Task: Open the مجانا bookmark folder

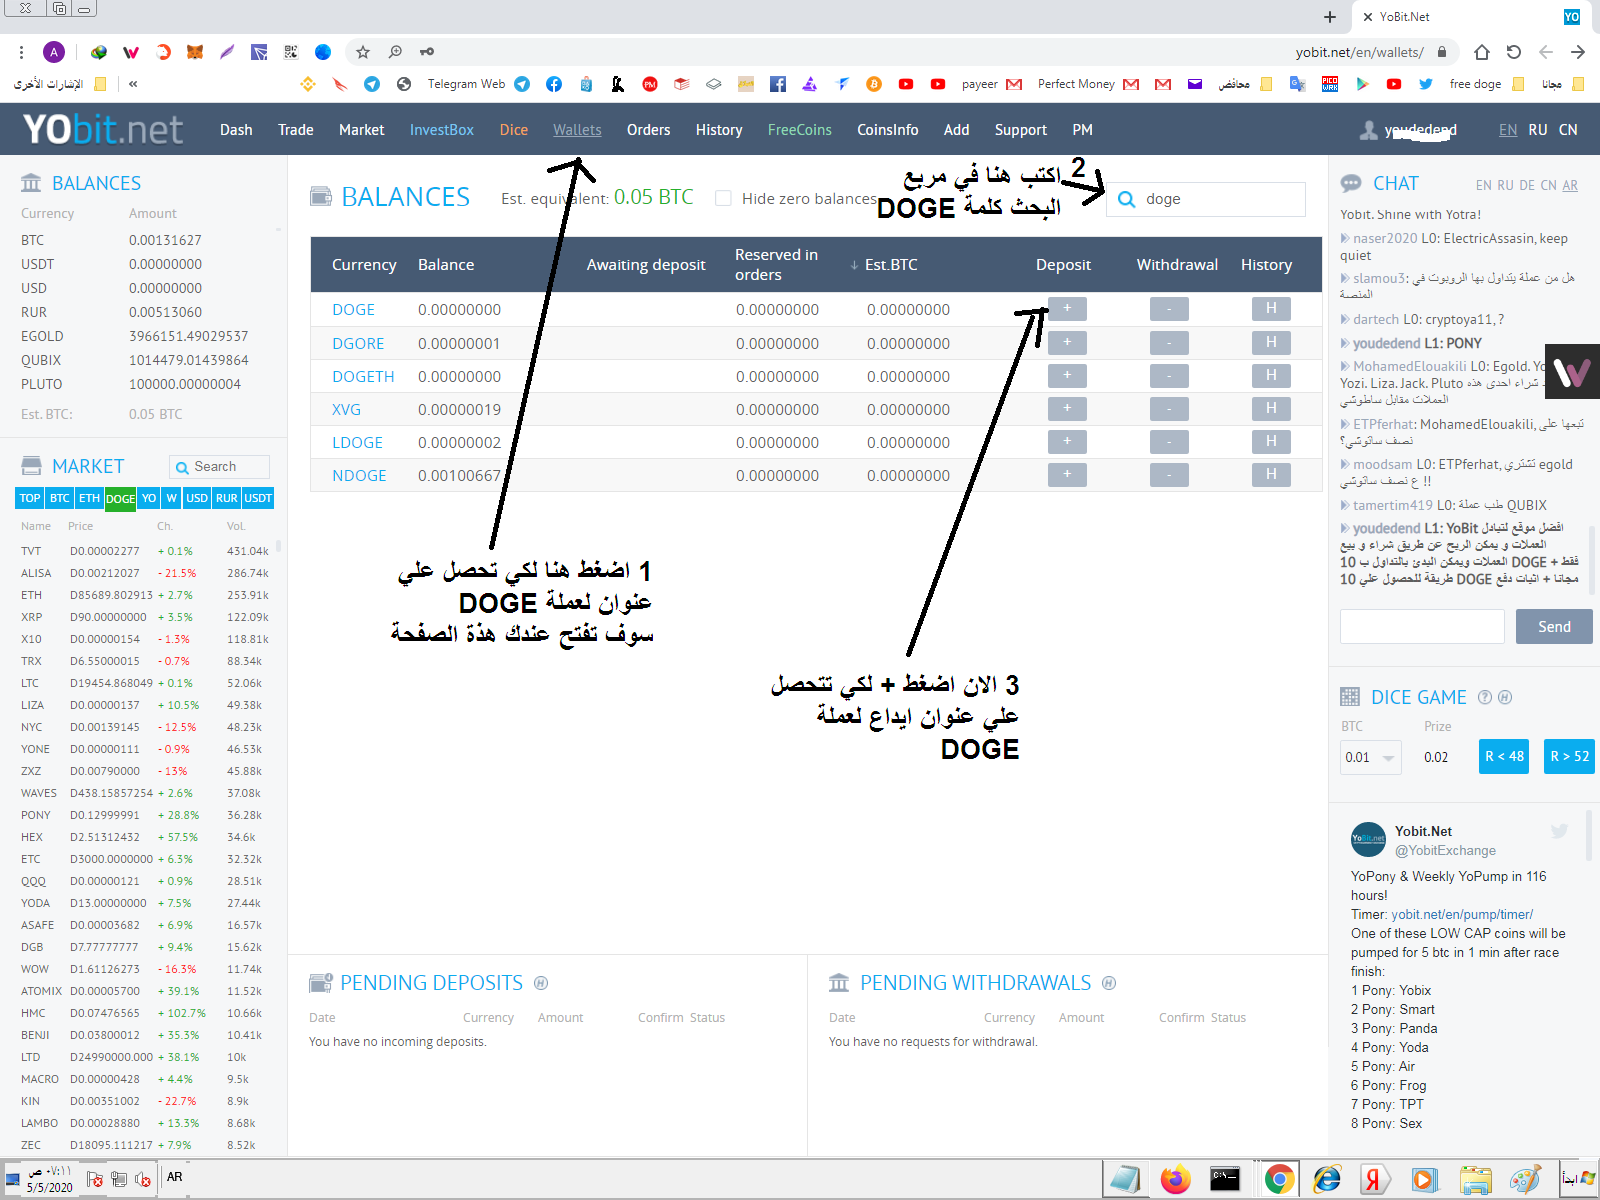Action: pos(1563,84)
